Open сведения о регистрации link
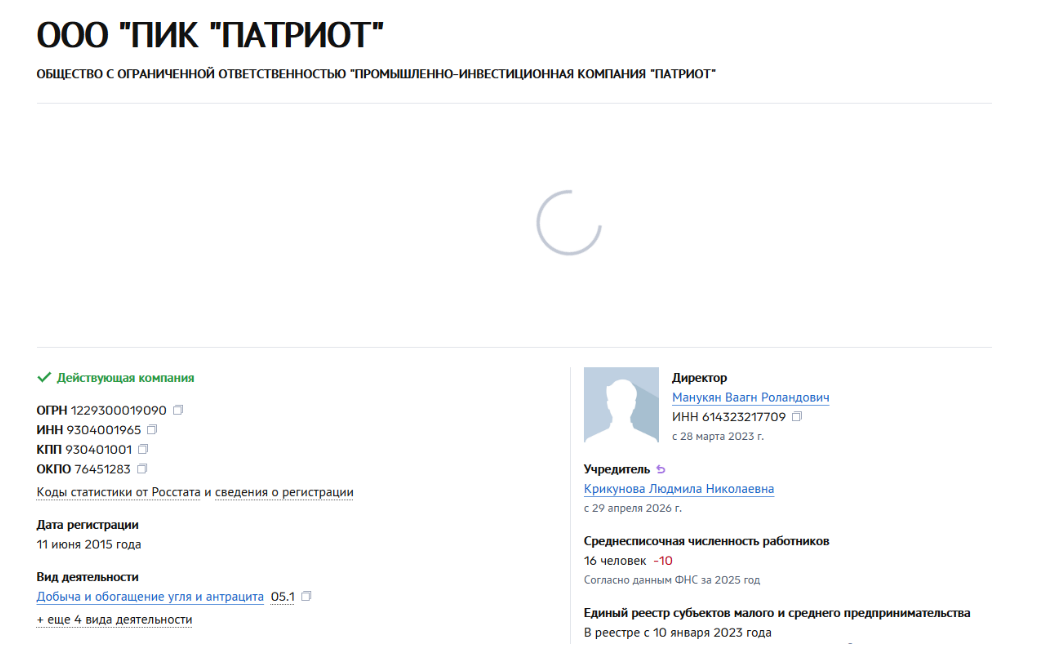 tap(284, 493)
